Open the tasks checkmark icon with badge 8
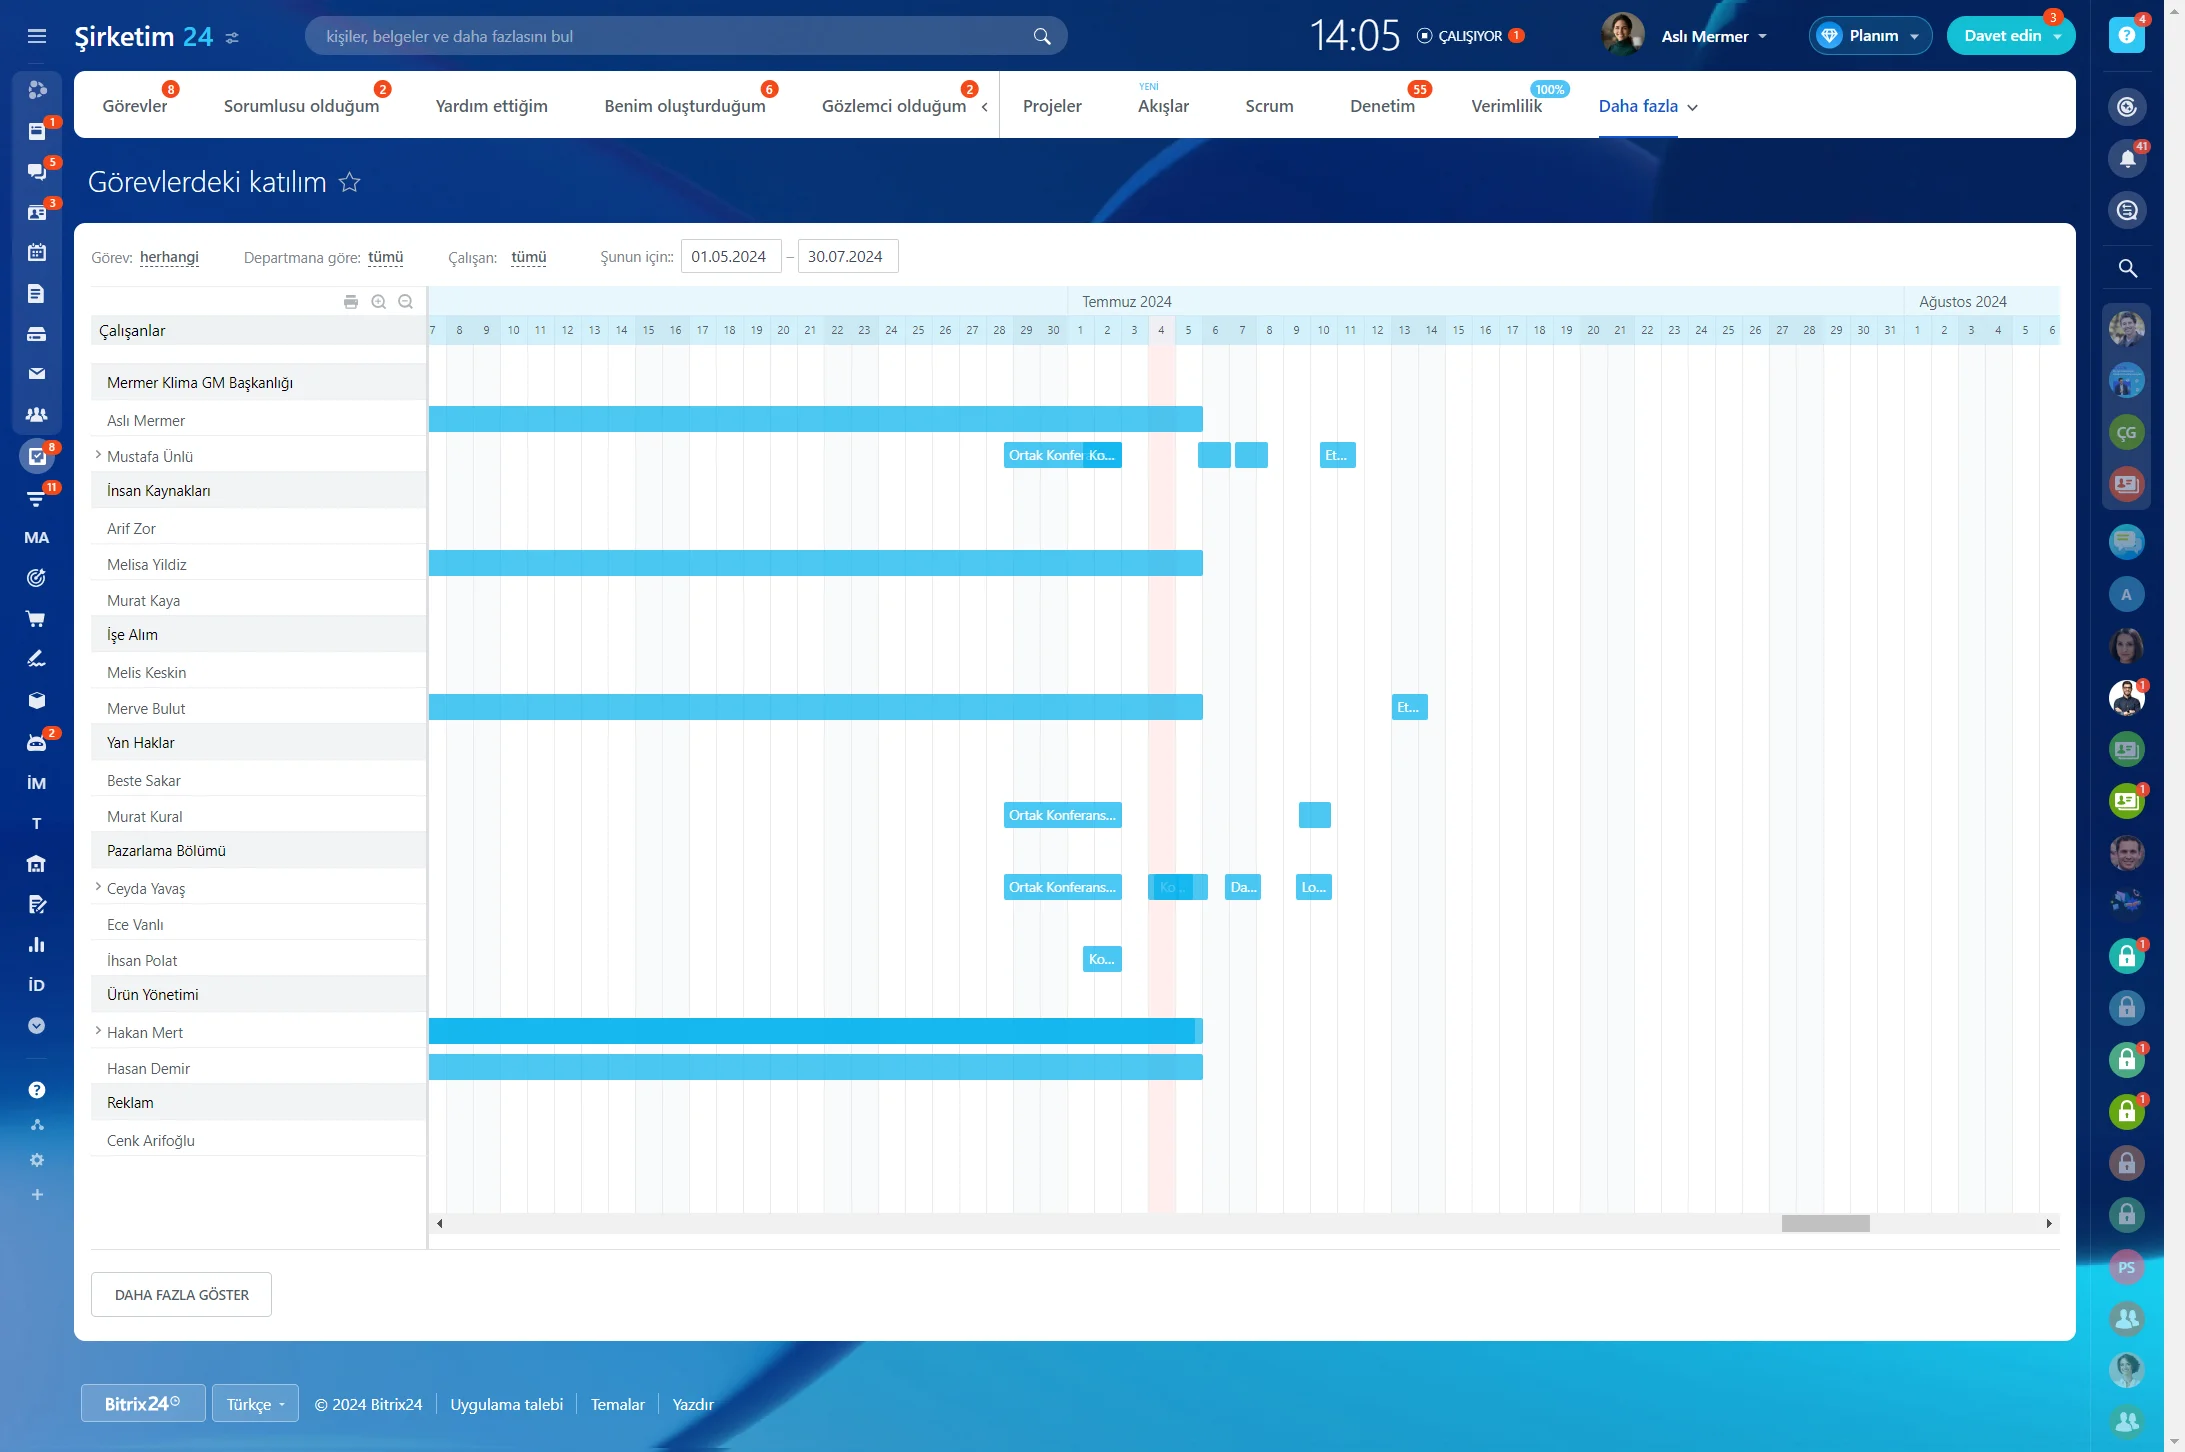This screenshot has width=2185, height=1452. 37,456
